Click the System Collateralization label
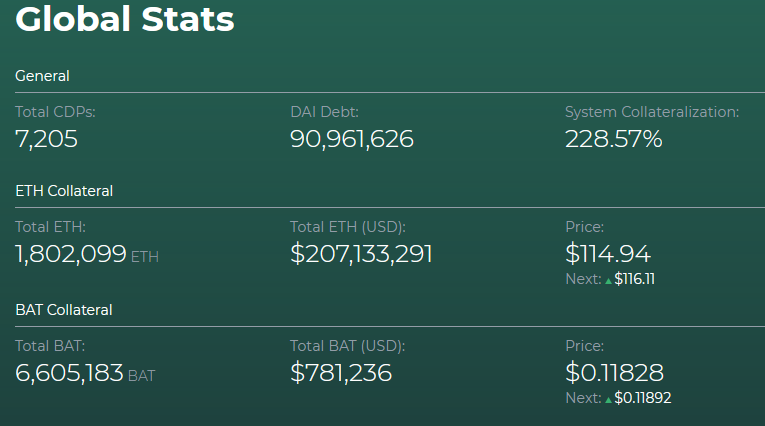 click(x=652, y=112)
